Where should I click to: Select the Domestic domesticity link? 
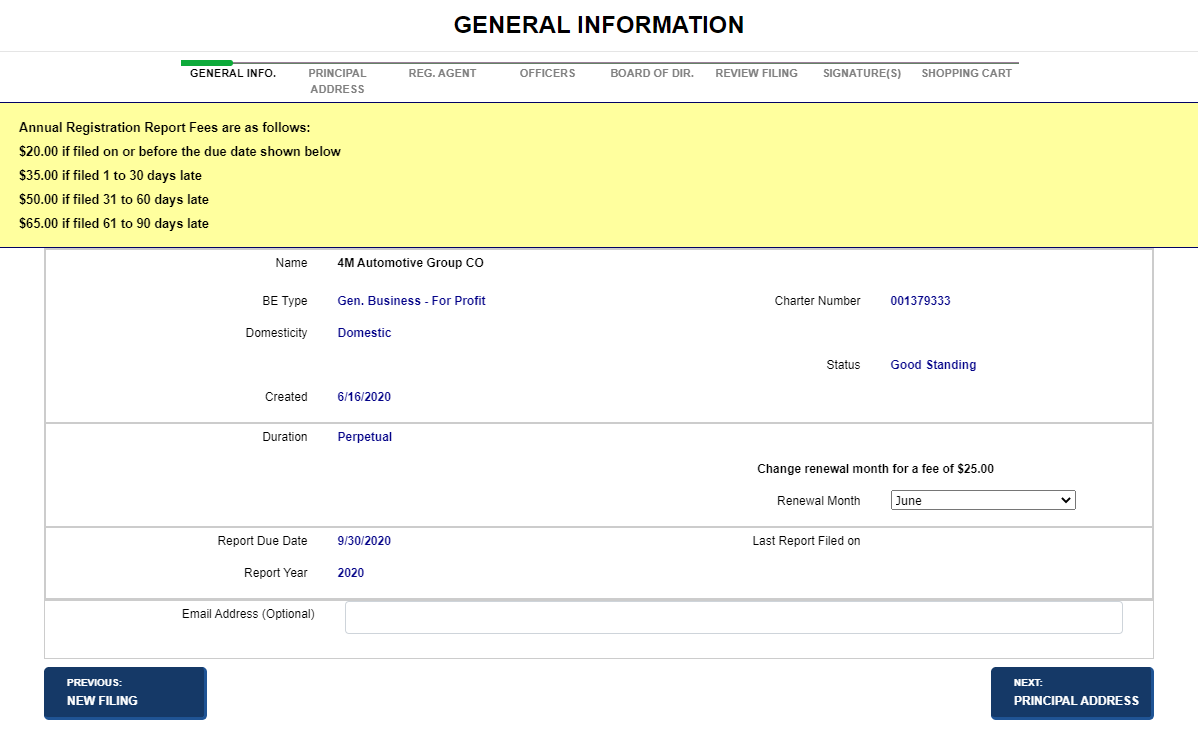364,332
